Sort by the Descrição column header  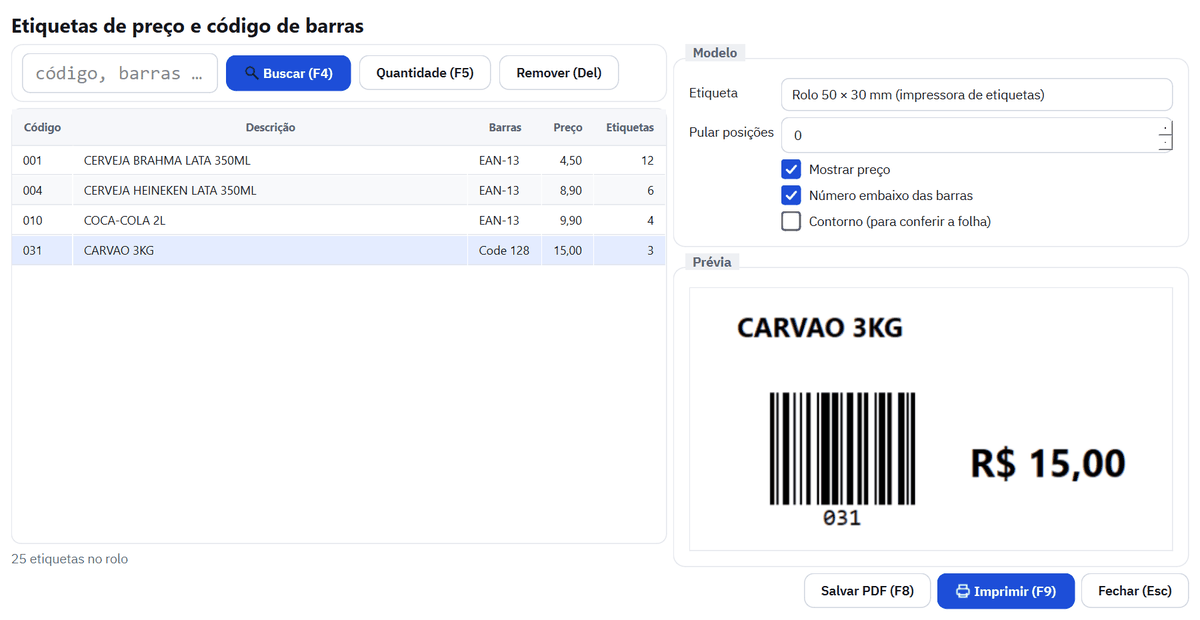[270, 127]
